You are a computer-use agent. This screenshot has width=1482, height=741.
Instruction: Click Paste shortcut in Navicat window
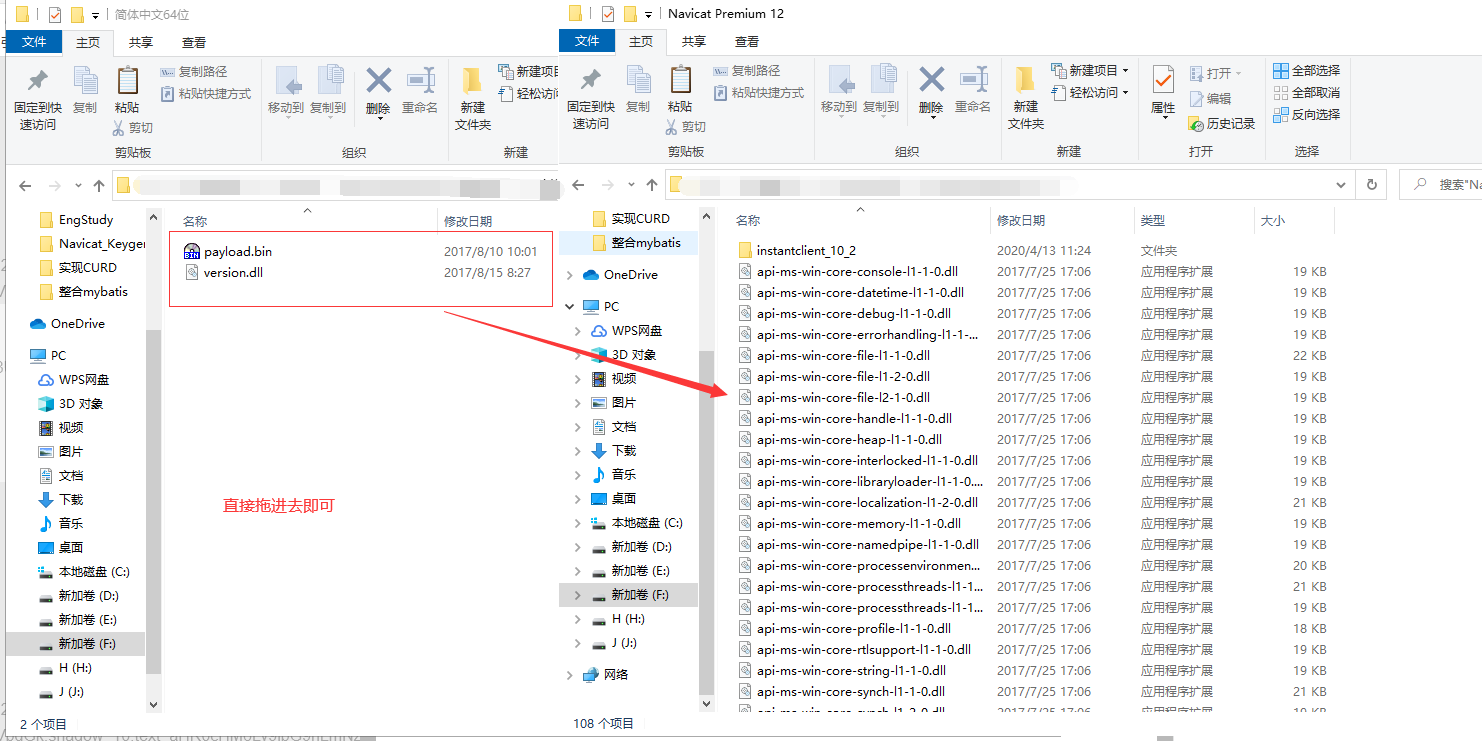coord(758,93)
